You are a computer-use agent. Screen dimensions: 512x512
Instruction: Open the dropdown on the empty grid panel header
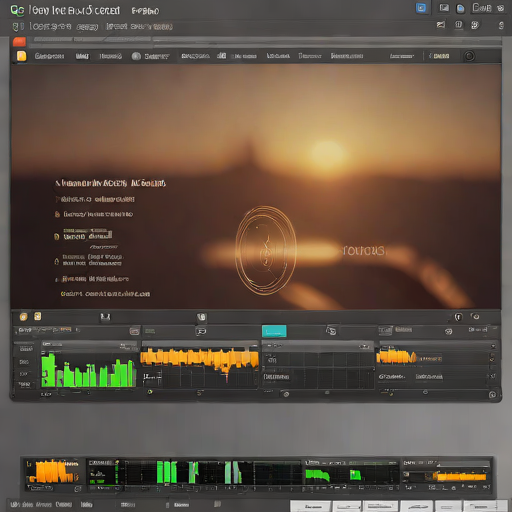pos(365,347)
